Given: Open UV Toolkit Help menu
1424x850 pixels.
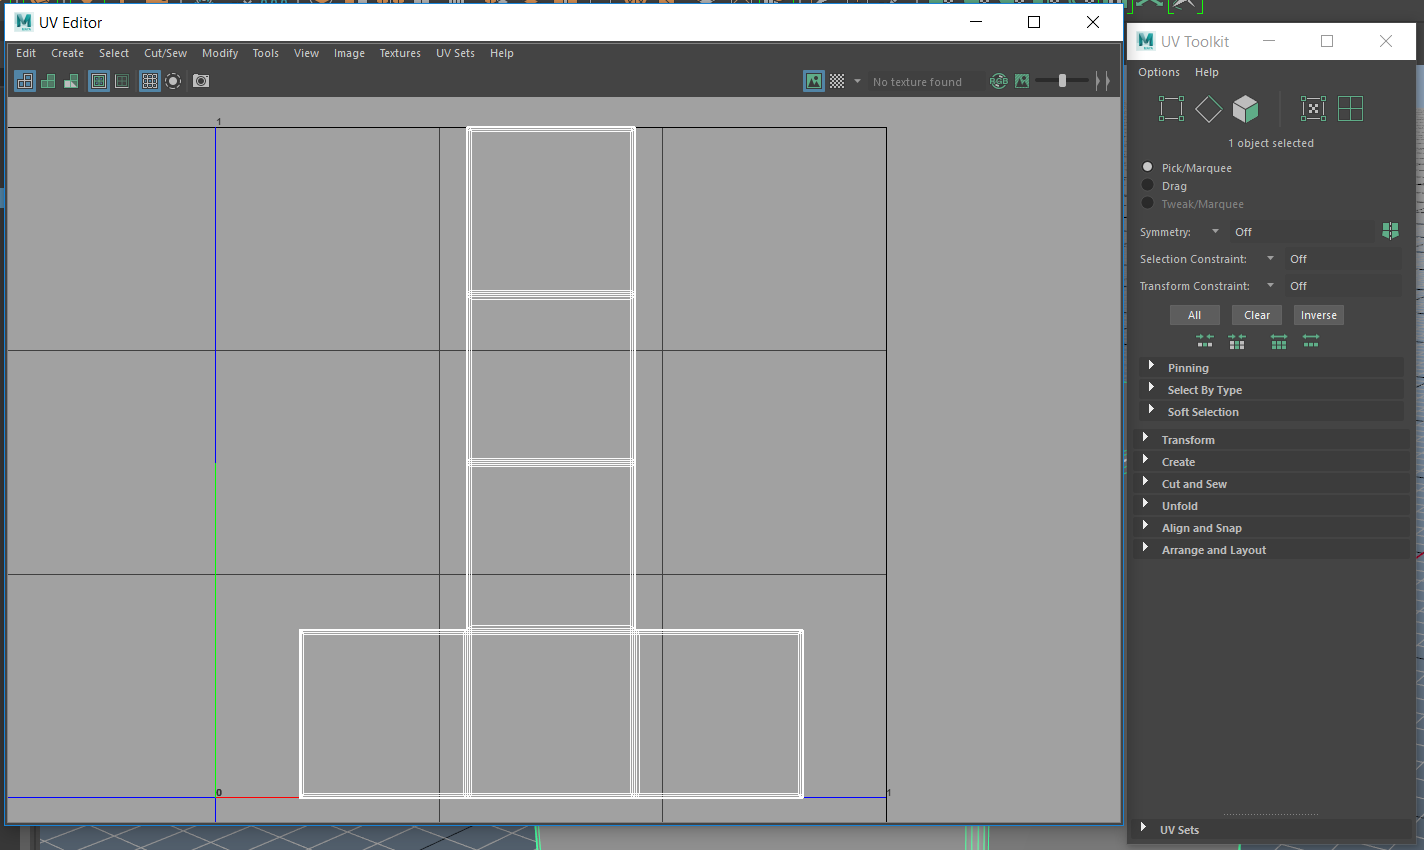Looking at the screenshot, I should (x=1207, y=72).
